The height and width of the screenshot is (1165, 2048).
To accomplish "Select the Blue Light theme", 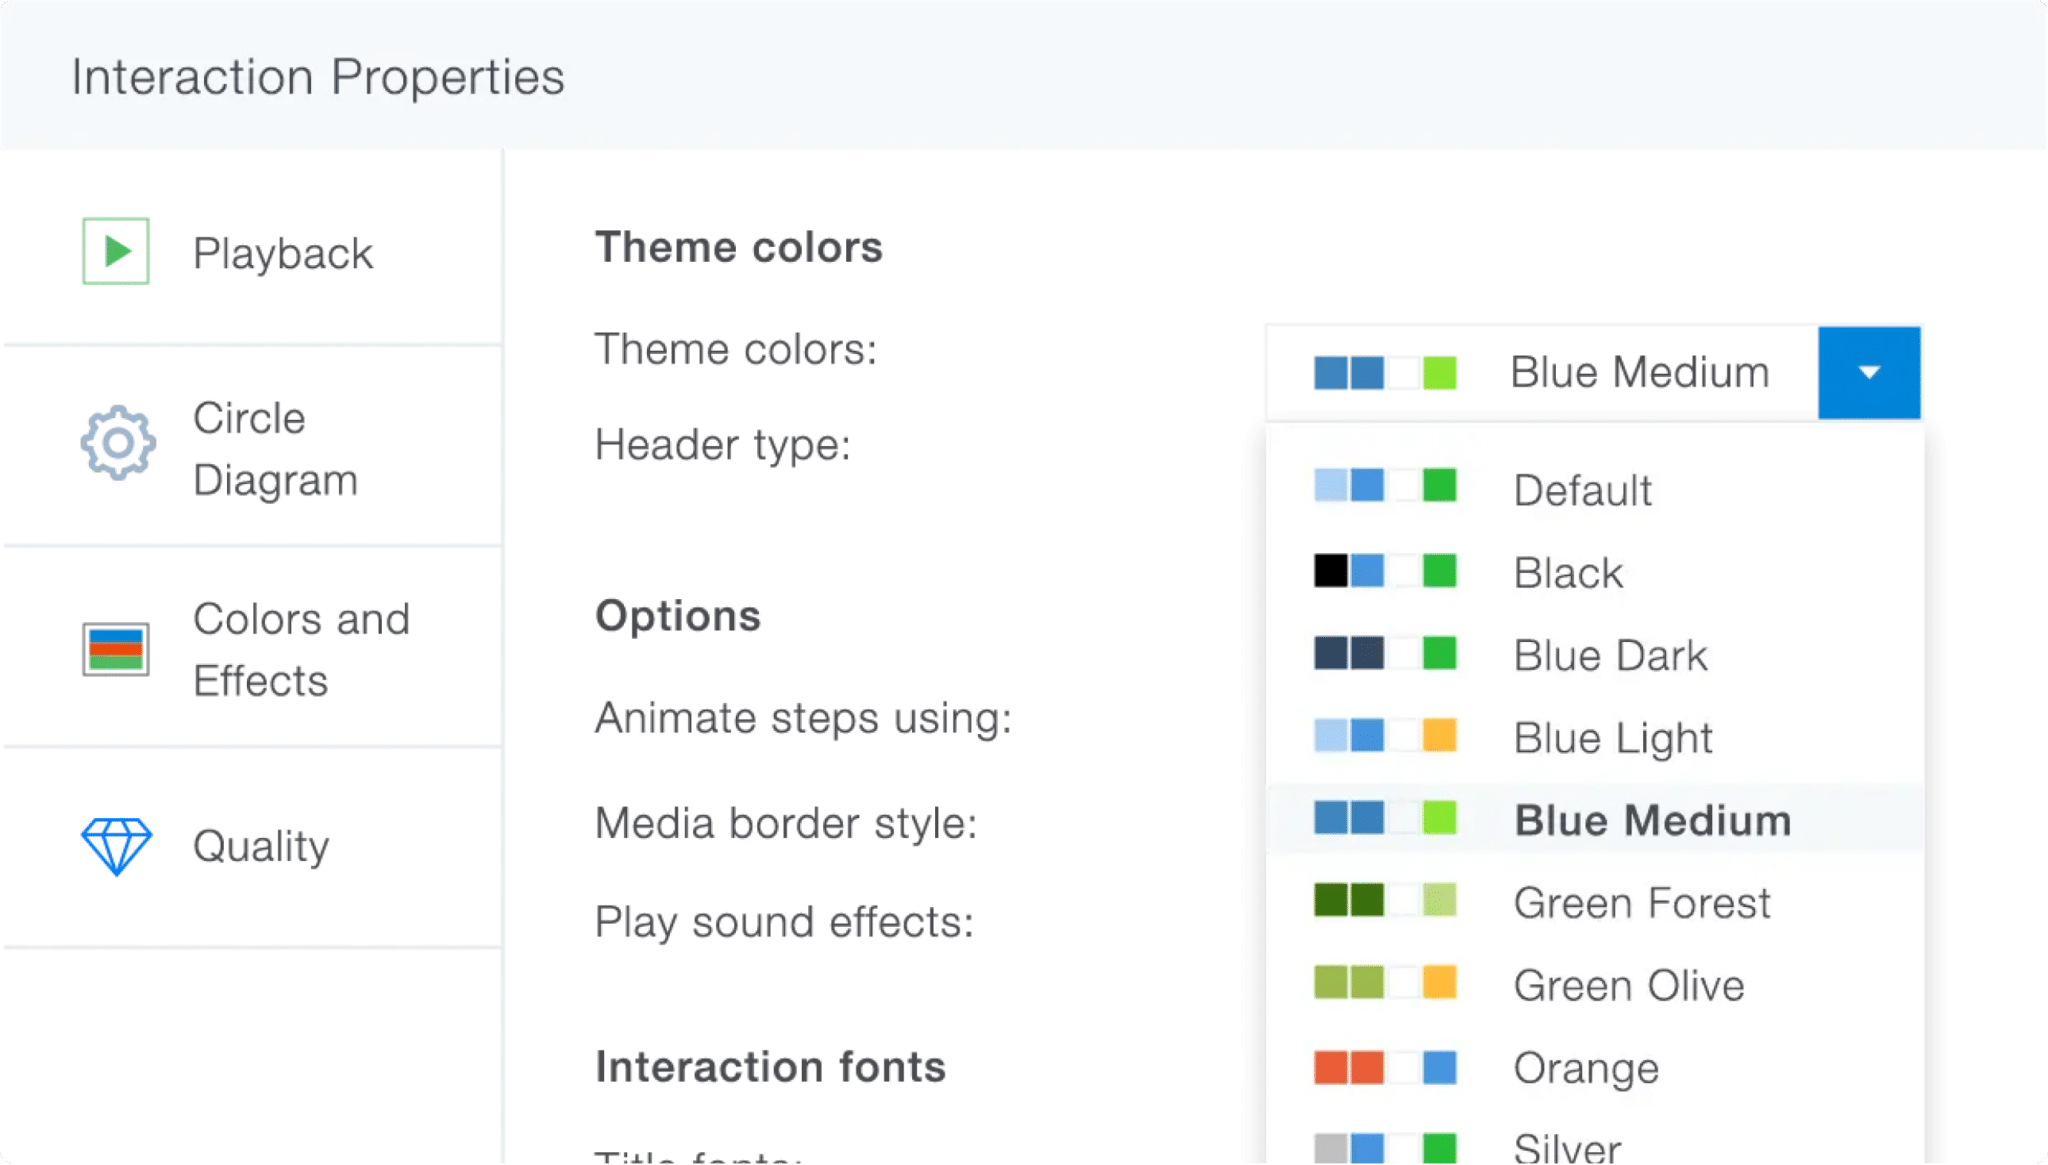I will coord(1612,738).
